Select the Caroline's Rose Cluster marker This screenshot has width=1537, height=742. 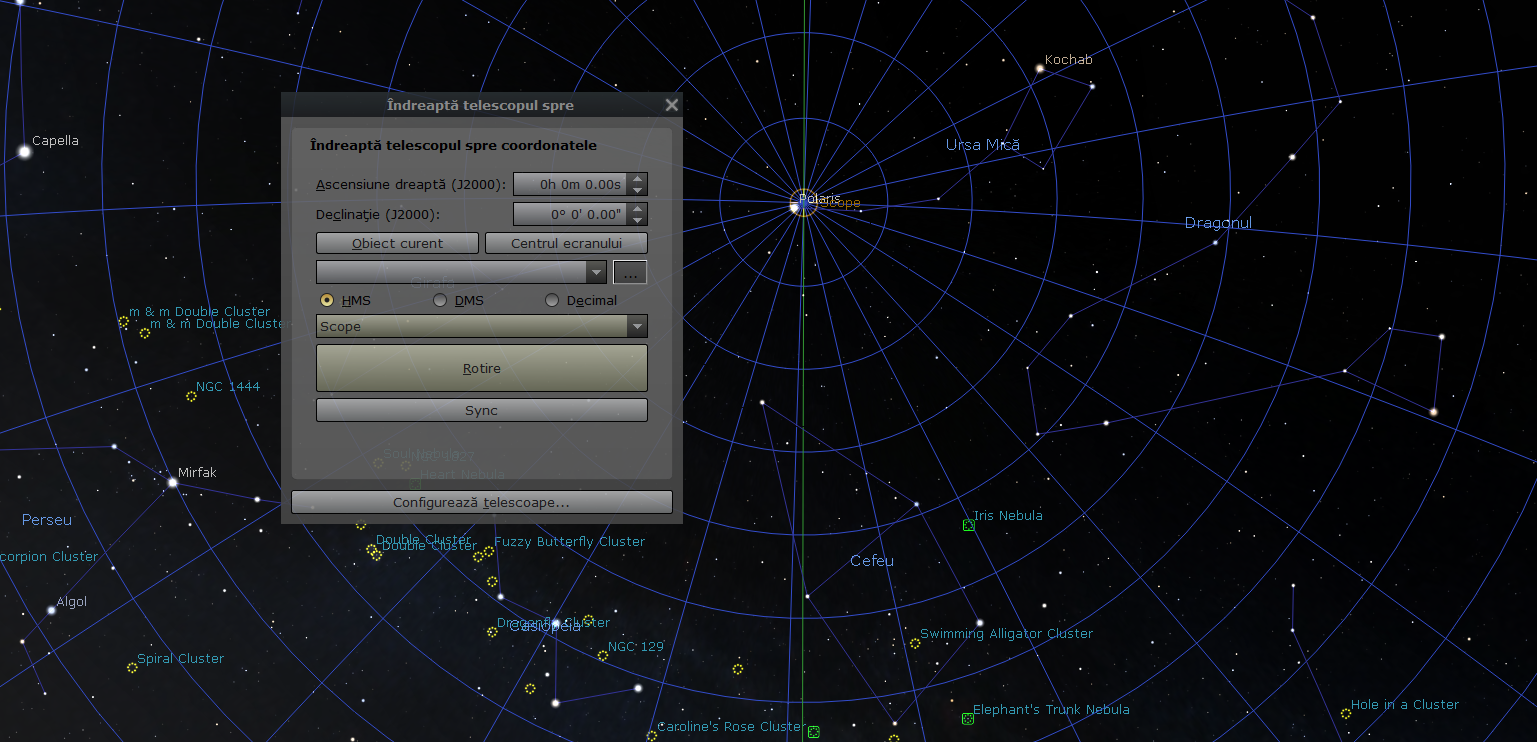(x=651, y=736)
